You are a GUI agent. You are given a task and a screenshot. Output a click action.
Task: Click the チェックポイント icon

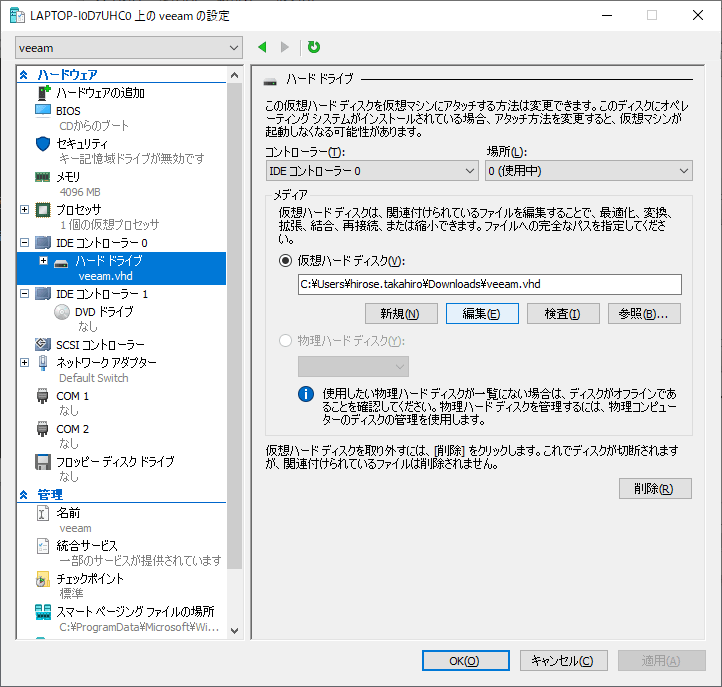point(42,579)
